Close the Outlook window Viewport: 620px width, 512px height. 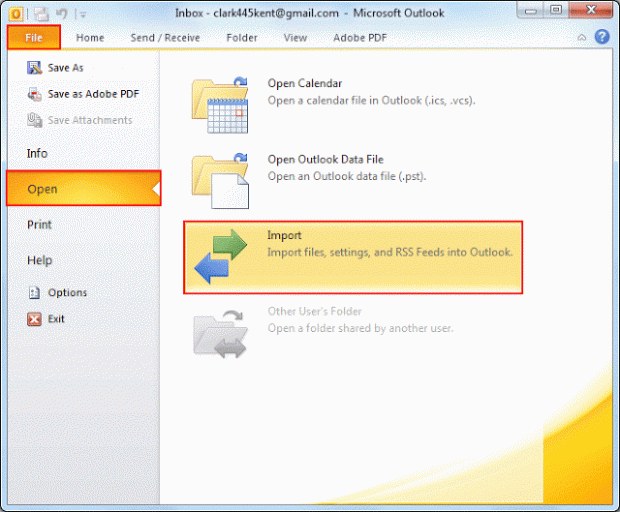[x=591, y=10]
